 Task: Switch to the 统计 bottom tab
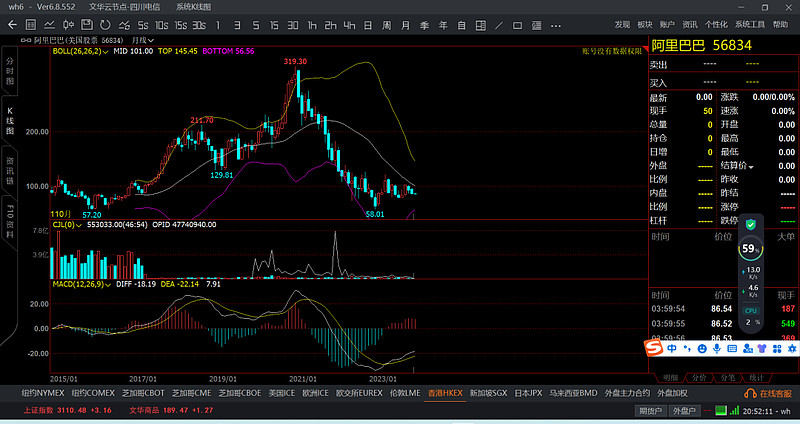[x=756, y=378]
